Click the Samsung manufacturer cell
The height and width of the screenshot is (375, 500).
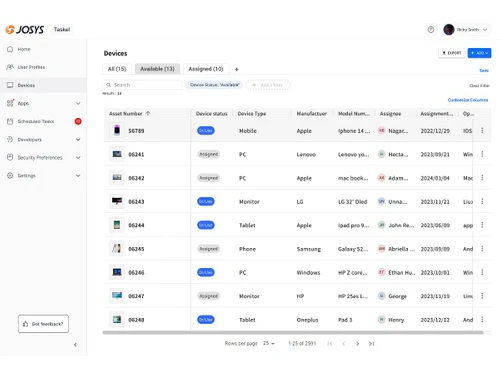pos(309,249)
